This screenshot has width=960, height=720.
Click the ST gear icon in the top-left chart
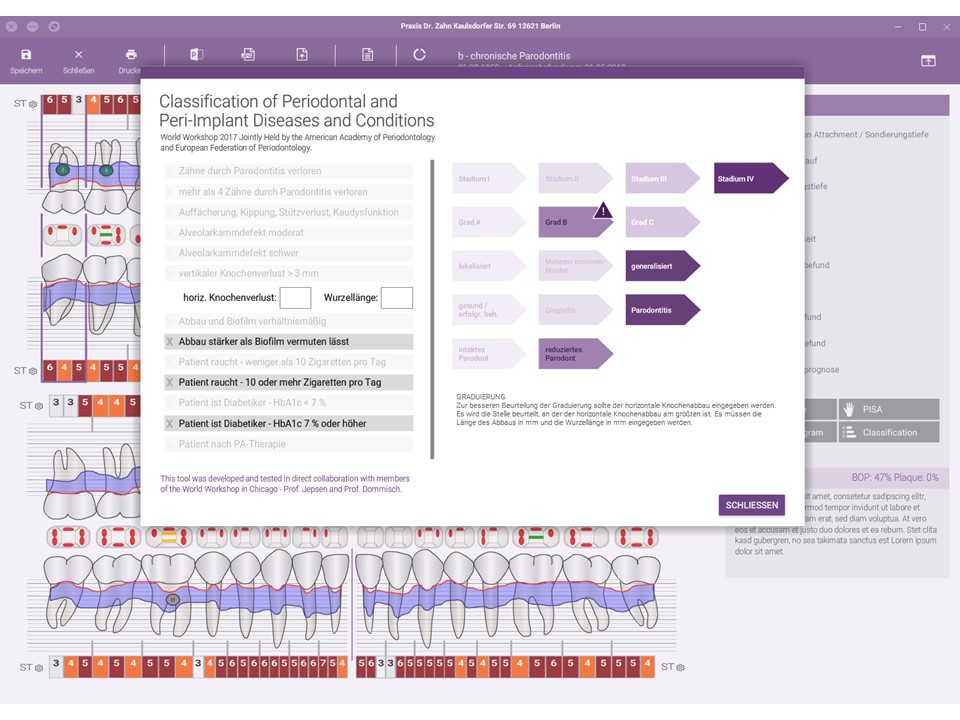(x=33, y=104)
